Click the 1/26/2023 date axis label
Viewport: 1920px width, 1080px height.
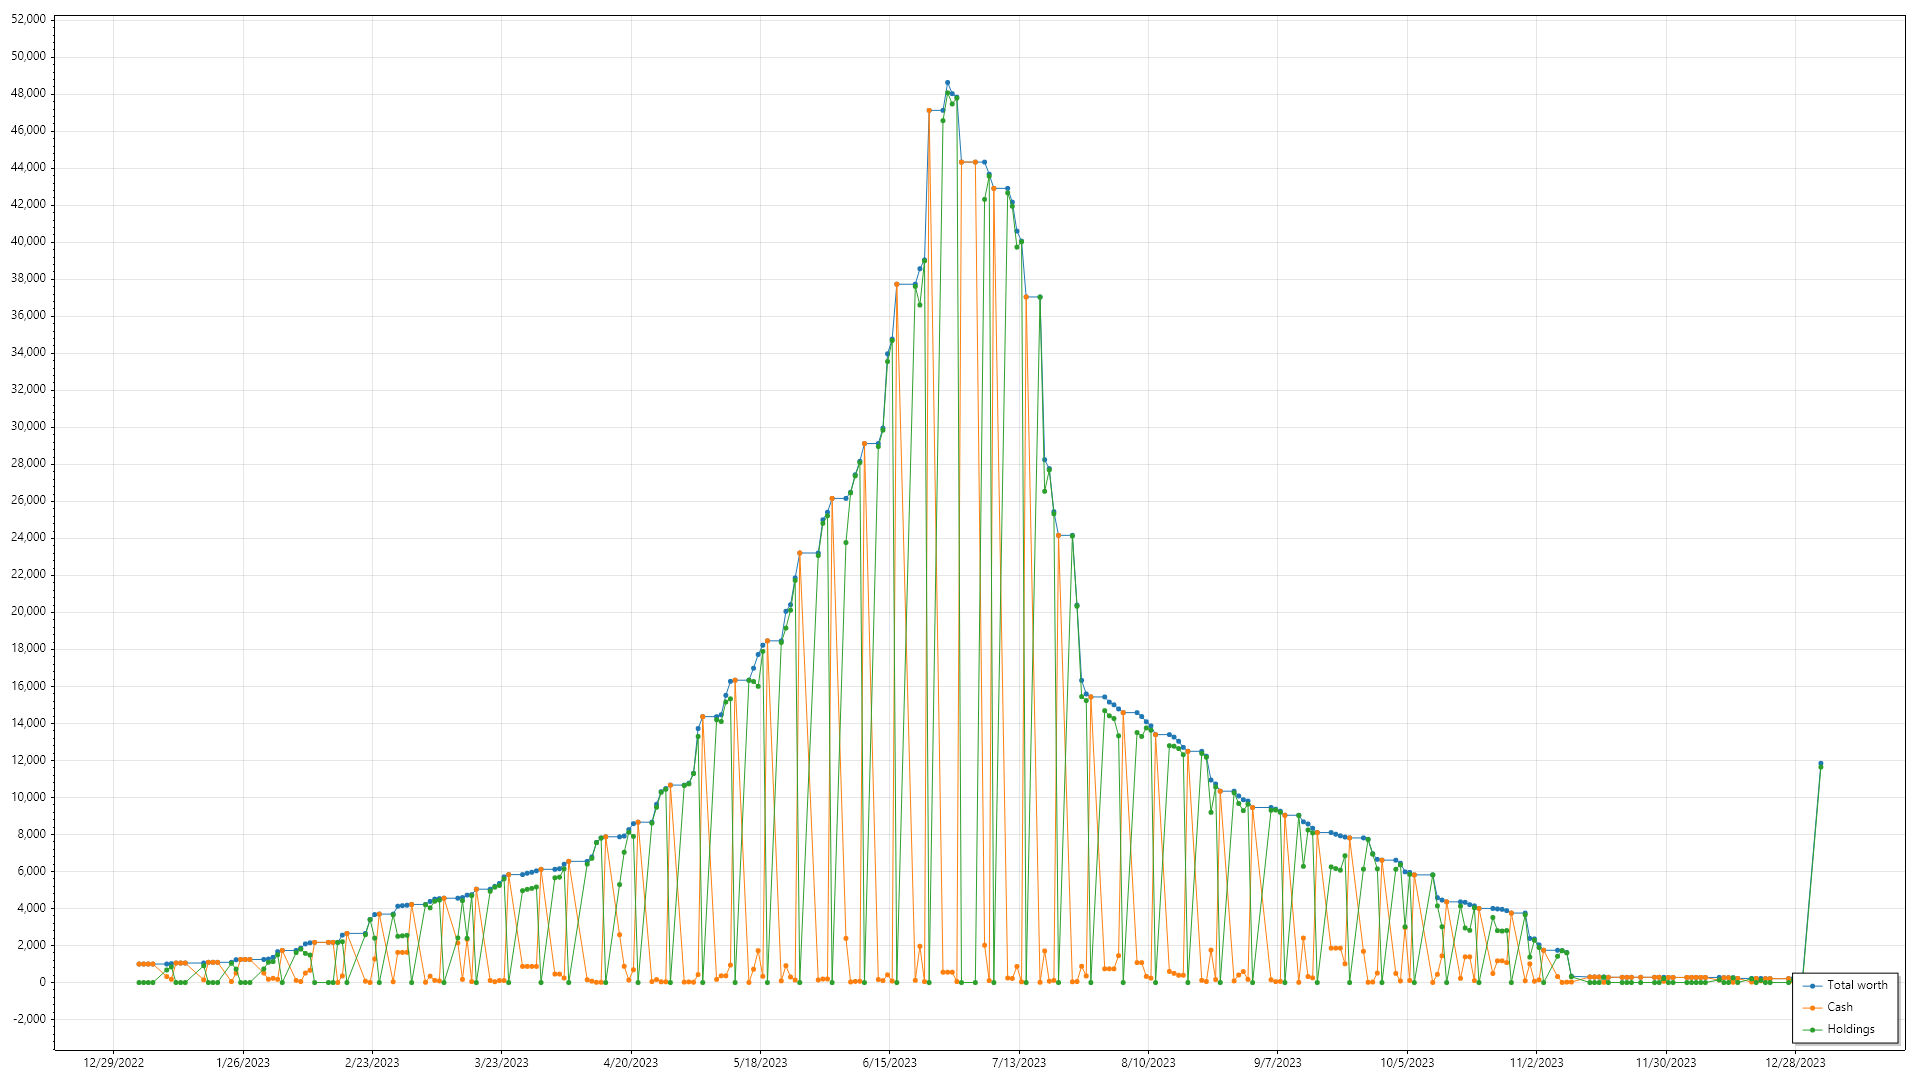[x=243, y=1063]
